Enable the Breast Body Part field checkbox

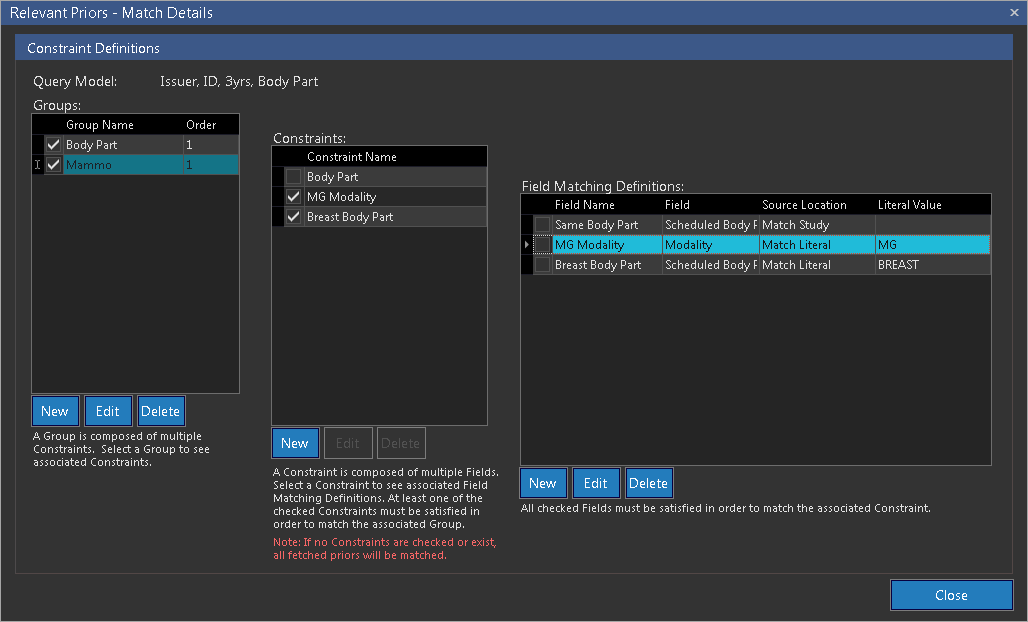542,265
